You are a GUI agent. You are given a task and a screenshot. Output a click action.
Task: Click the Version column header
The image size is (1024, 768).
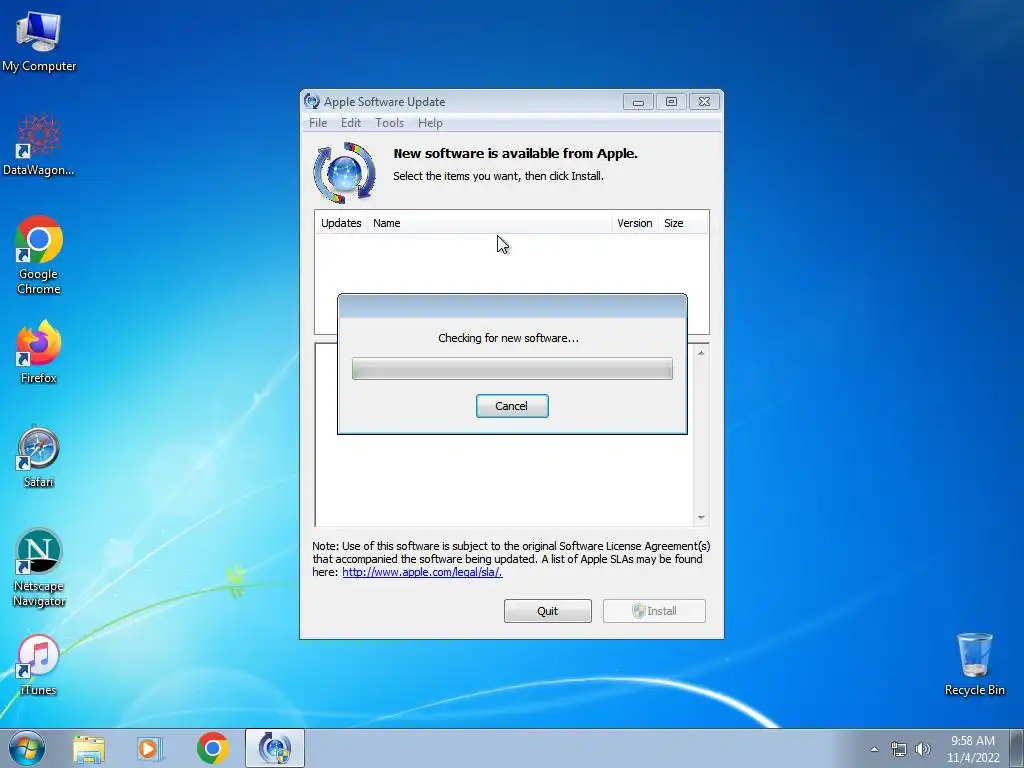tap(635, 223)
